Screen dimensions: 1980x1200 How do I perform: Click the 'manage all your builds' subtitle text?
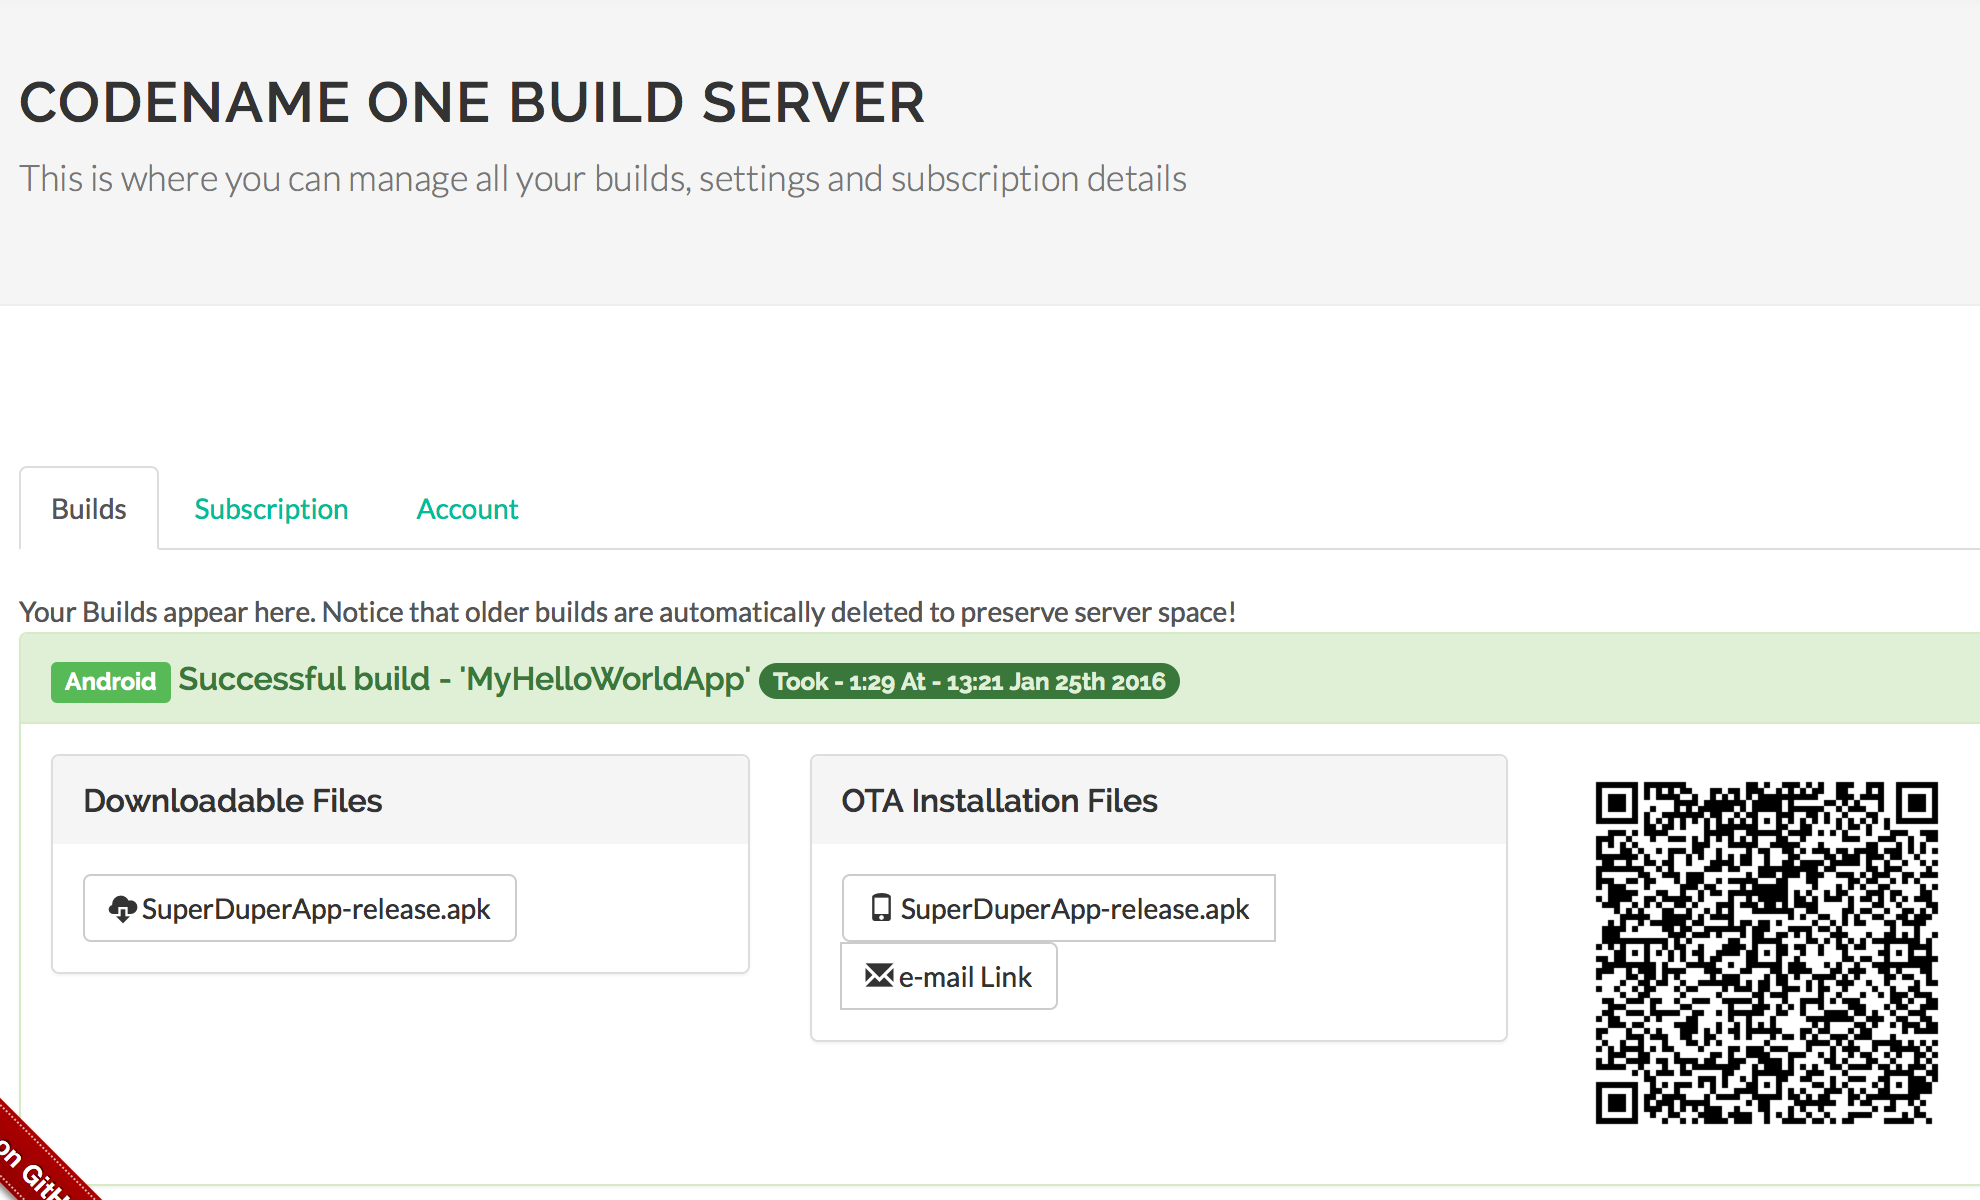[x=603, y=178]
